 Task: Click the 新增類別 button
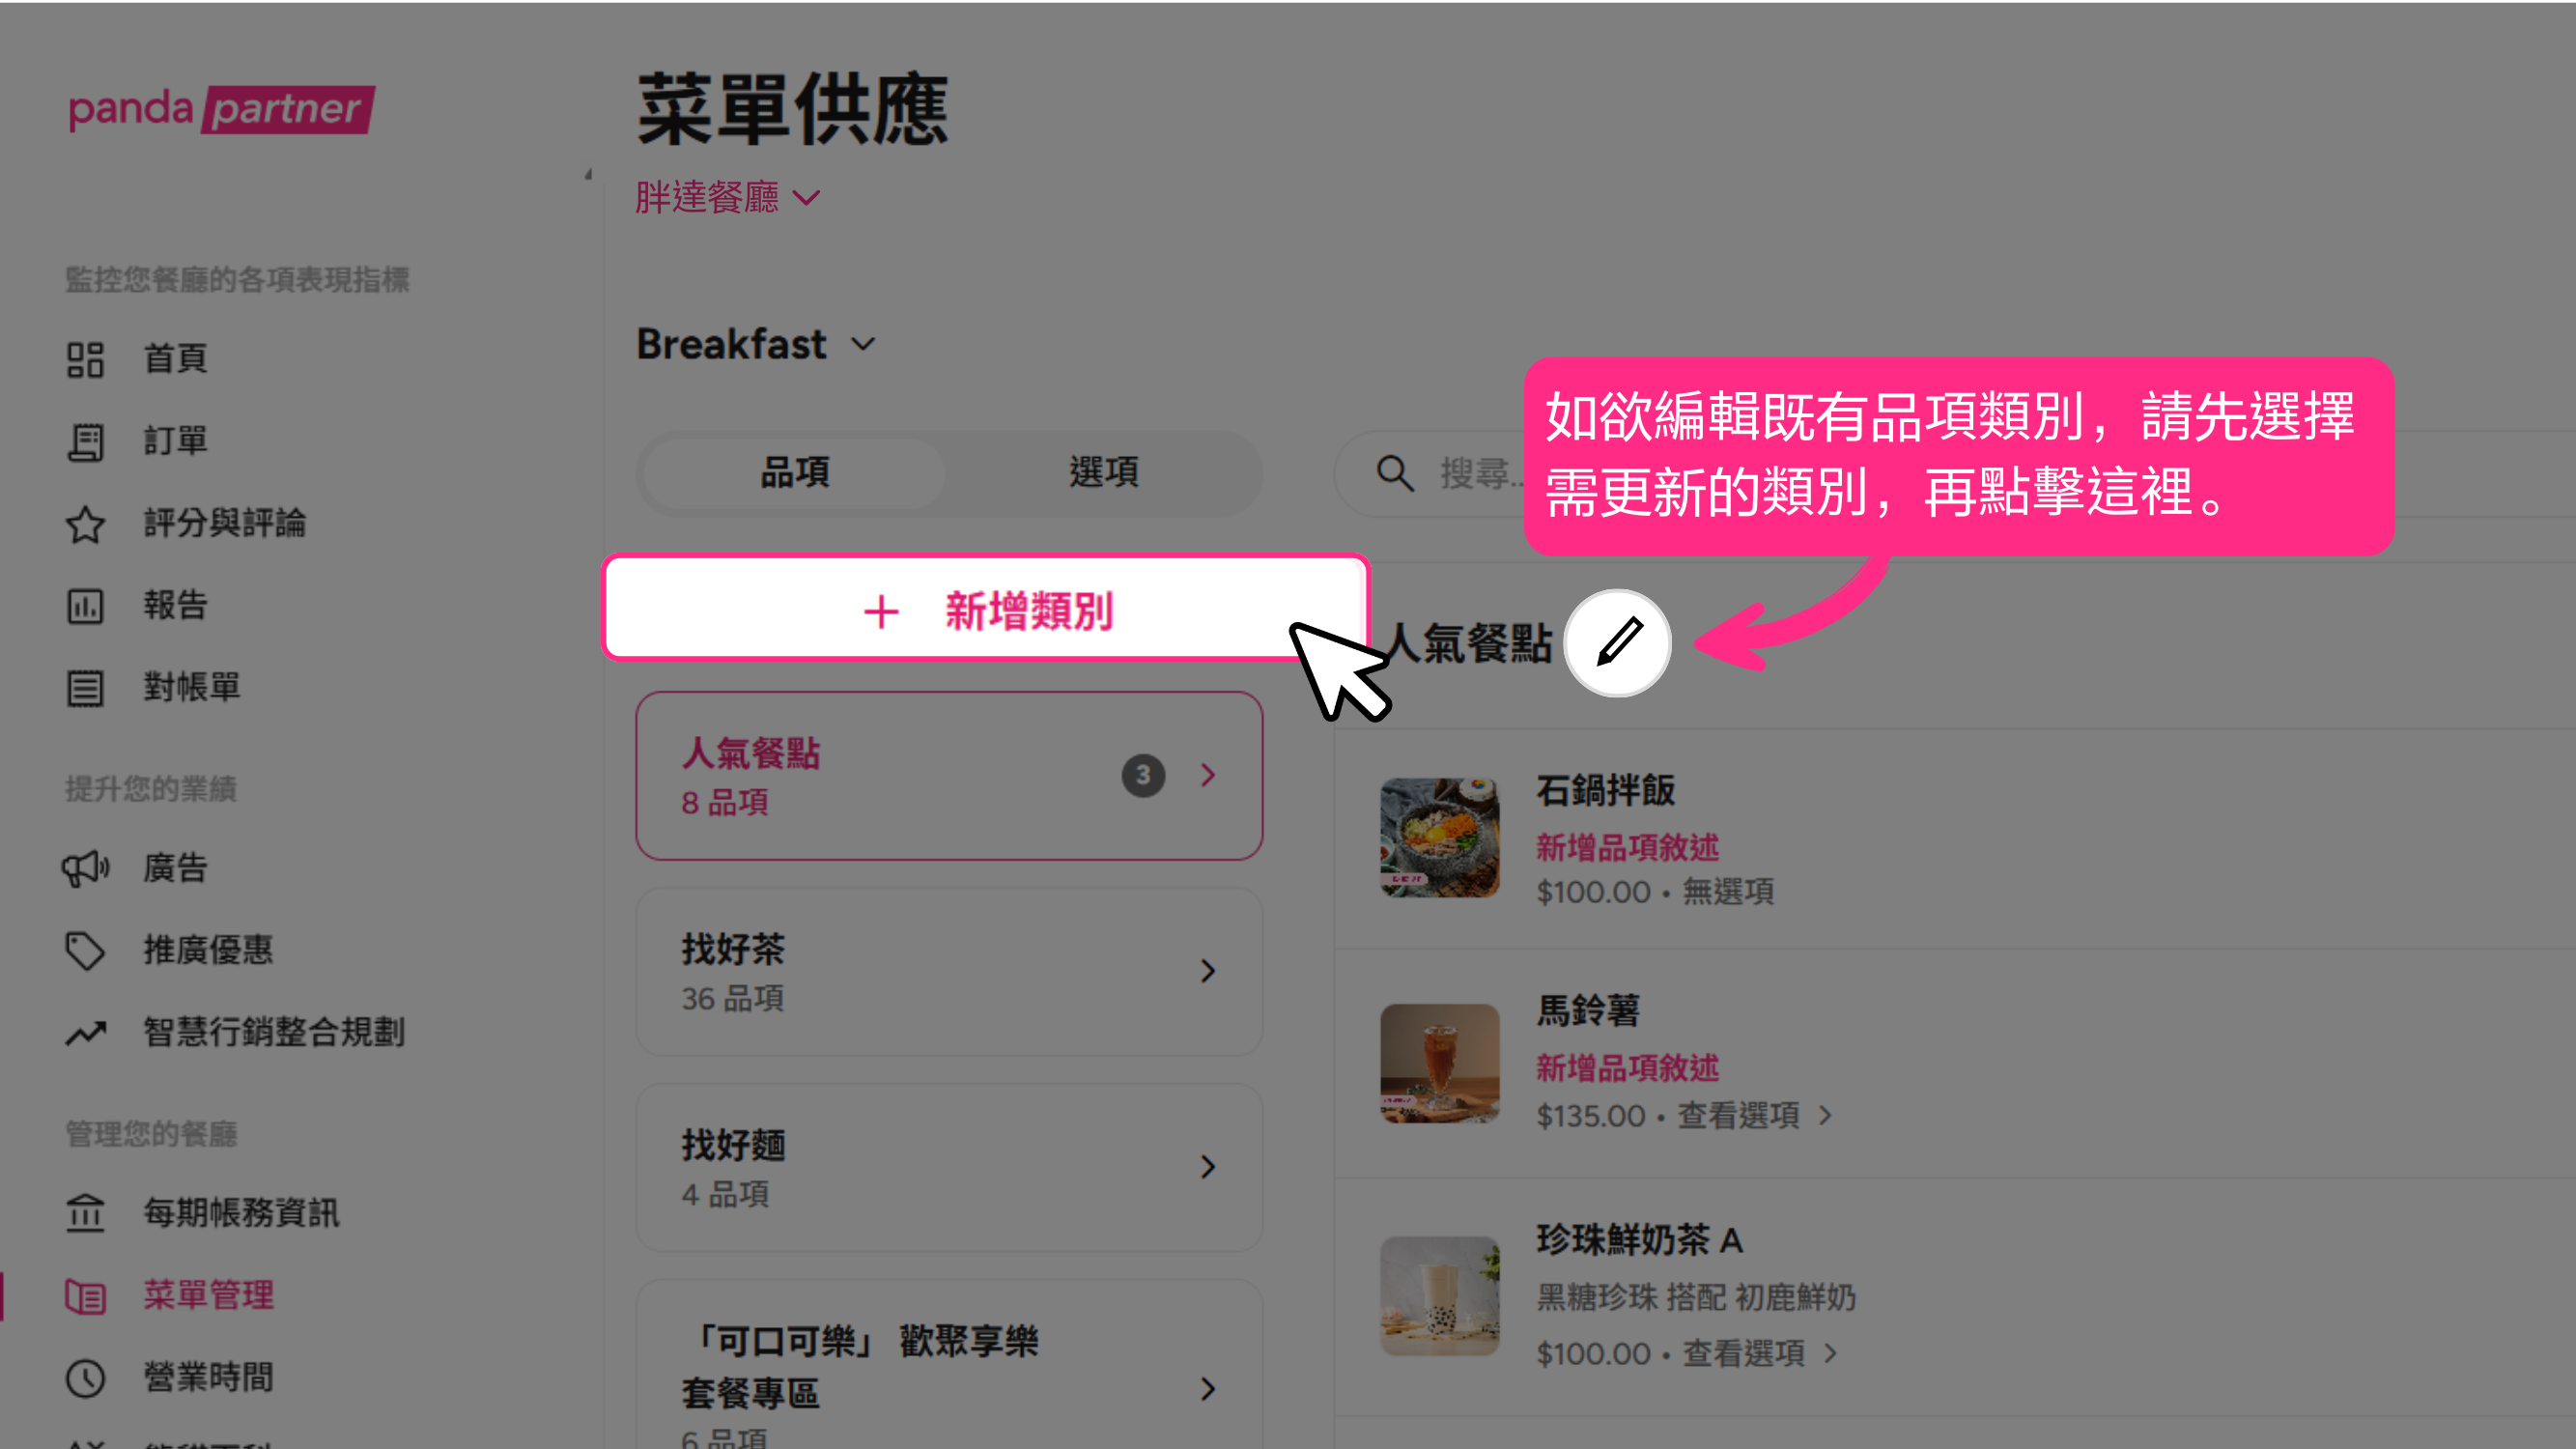coord(986,608)
